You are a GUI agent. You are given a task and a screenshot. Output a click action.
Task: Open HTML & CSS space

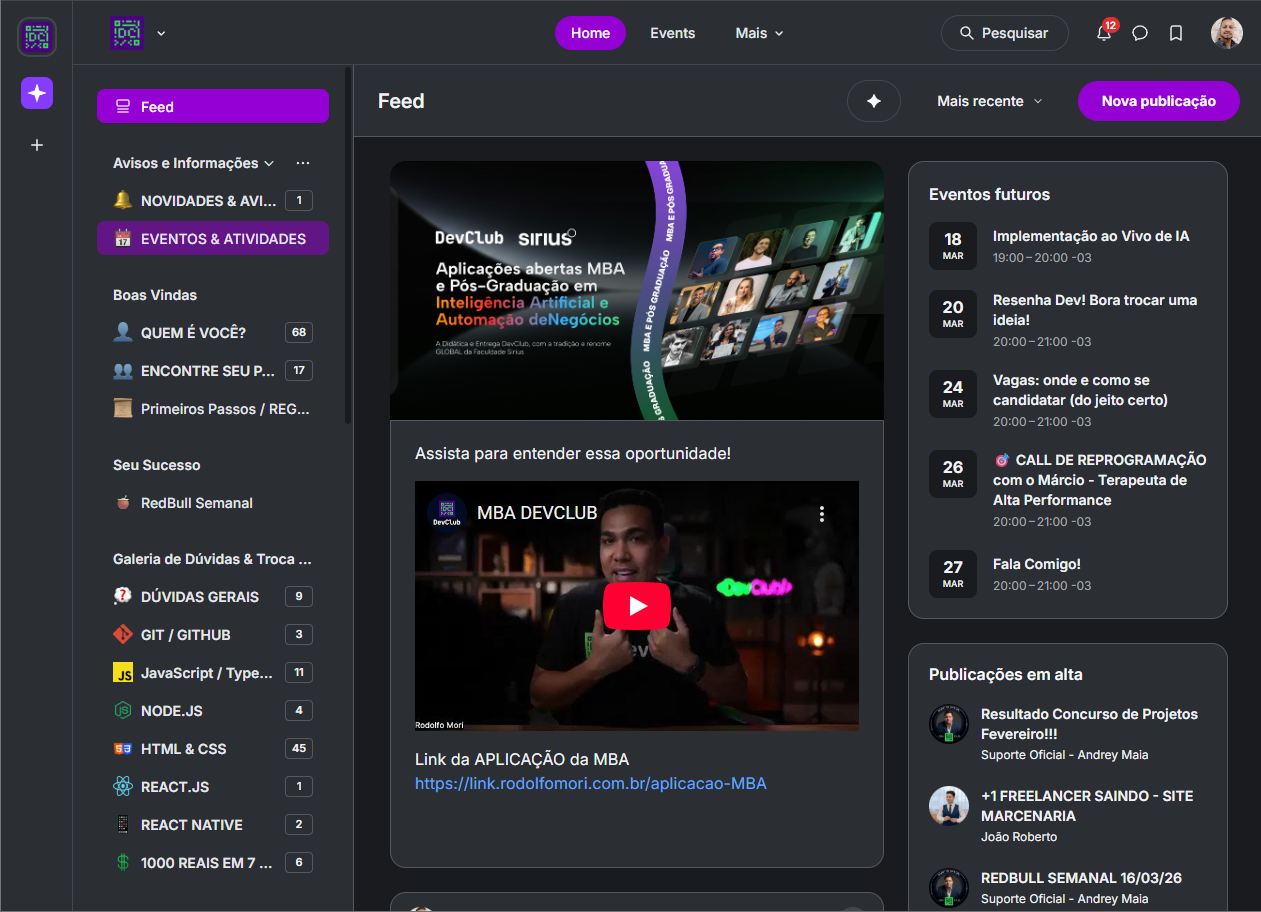[213, 749]
